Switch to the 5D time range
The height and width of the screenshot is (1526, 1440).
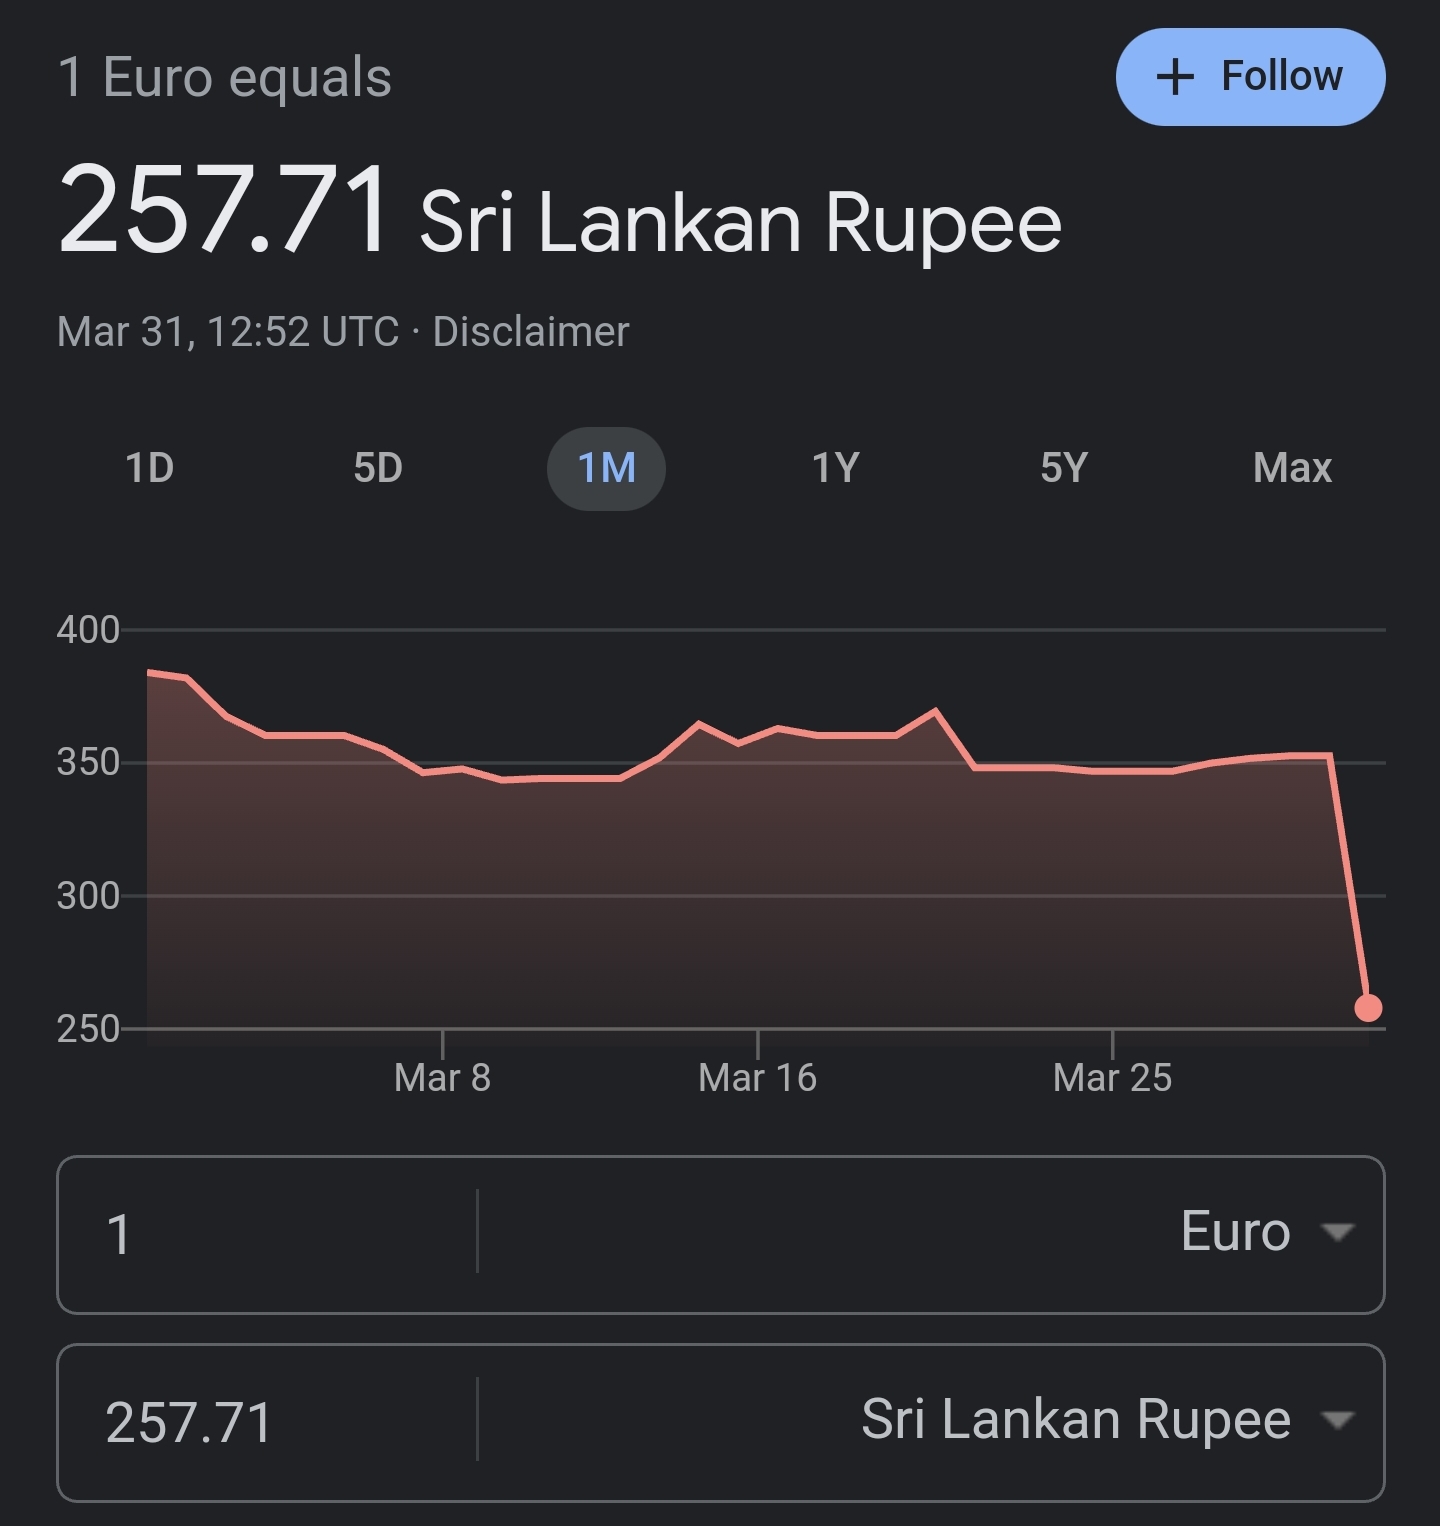coord(378,468)
